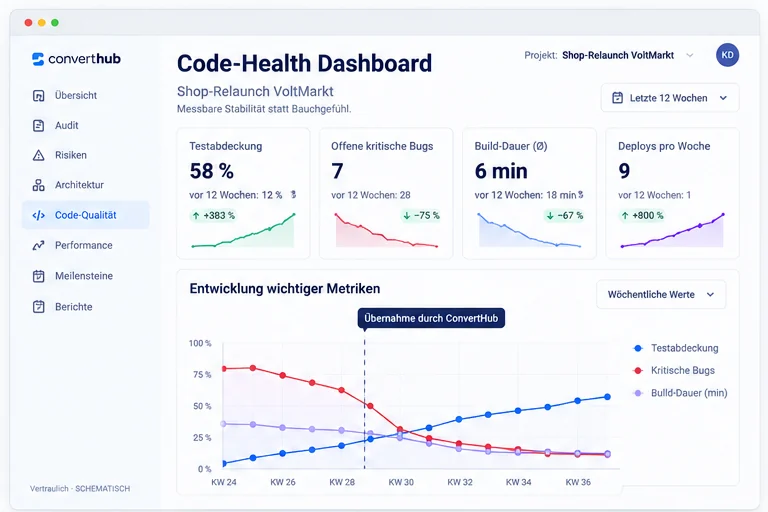Click the chevron inside Wöchentliche Werte
Viewport: 768px width, 512px height.
pyautogui.click(x=710, y=294)
